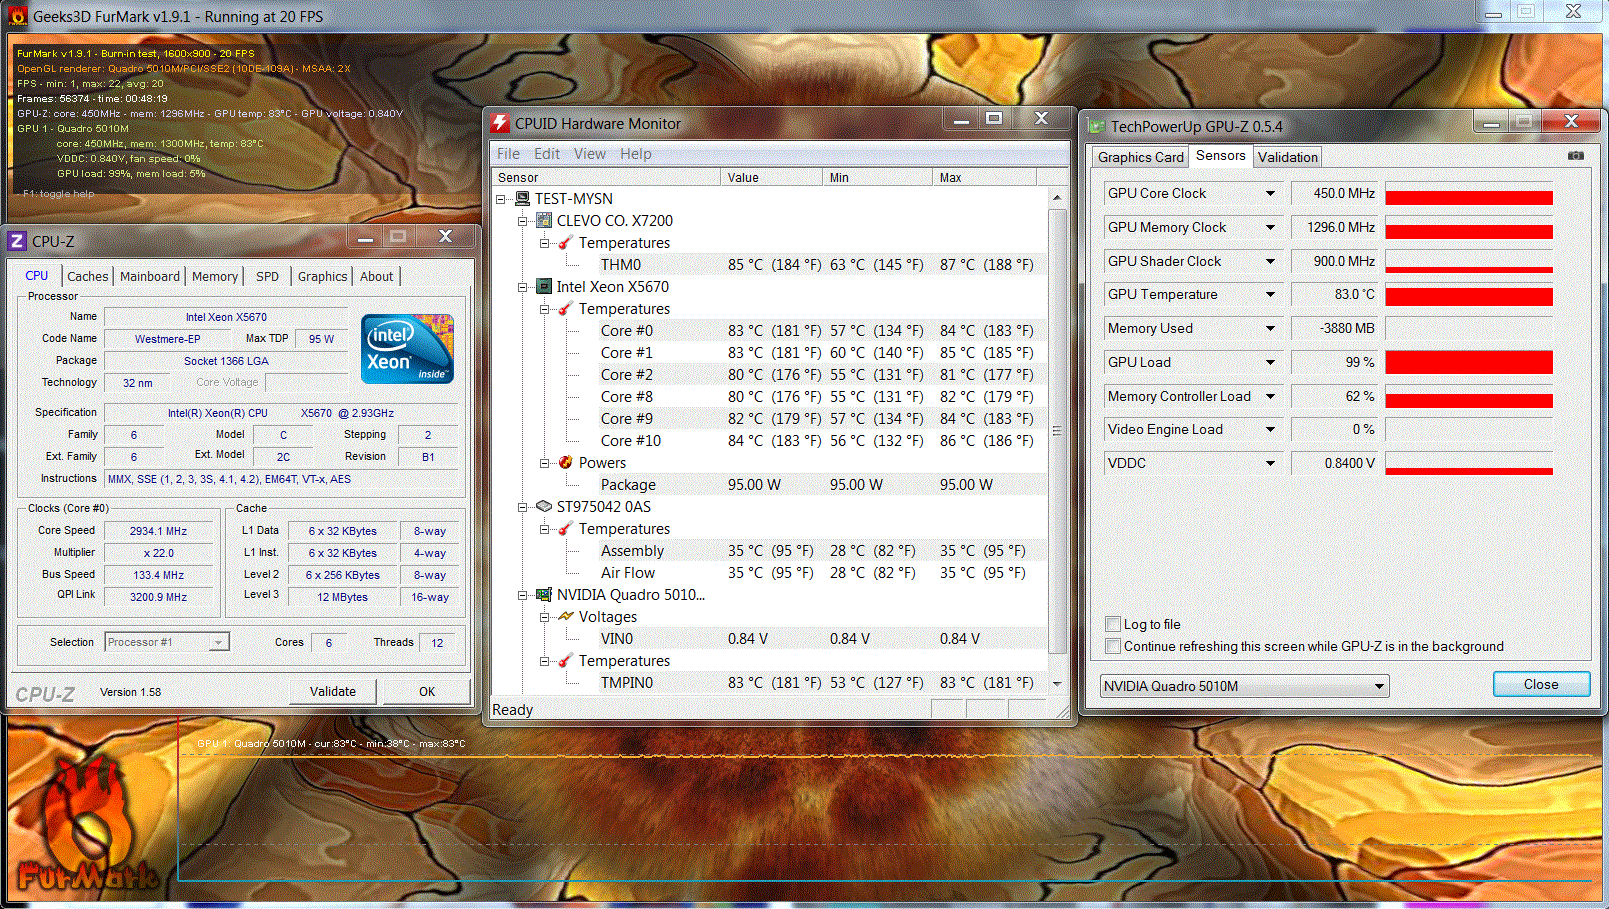The height and width of the screenshot is (909, 1609).
Task: Click the Hardware Monitor scrollbar up arrow
Action: tap(1057, 198)
